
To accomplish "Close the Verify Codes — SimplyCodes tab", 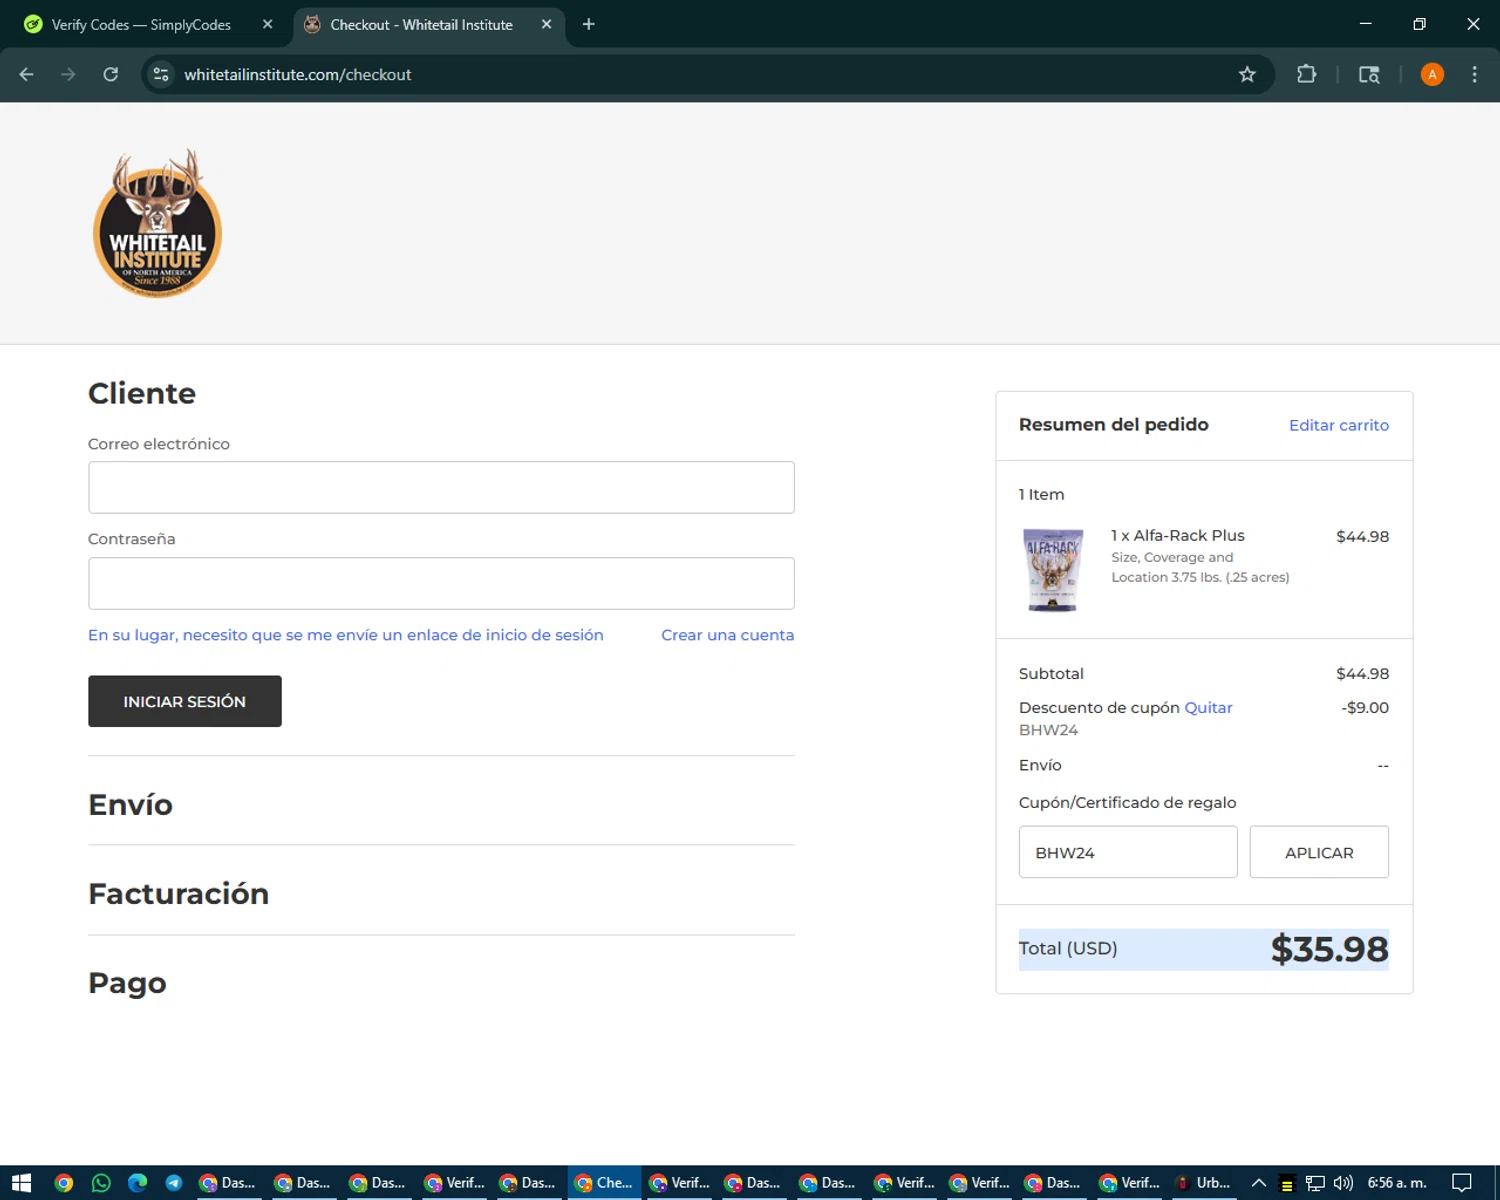I will coord(267,24).
